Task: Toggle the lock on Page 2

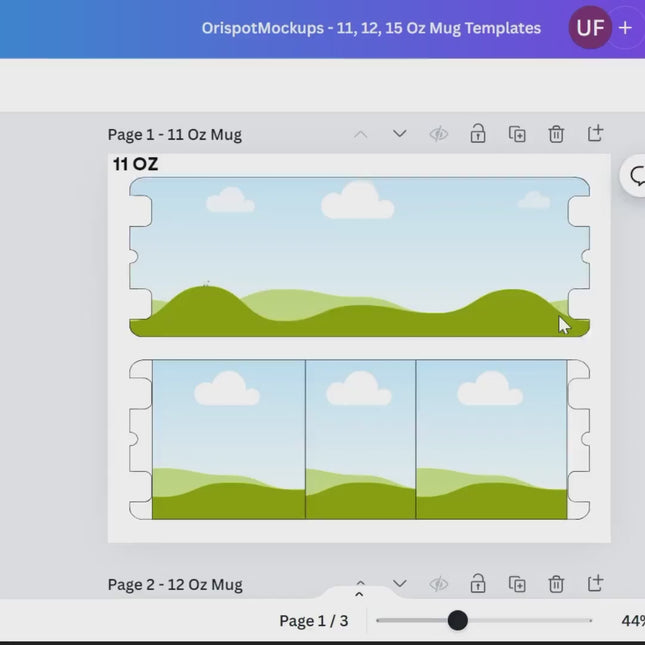Action: 478,584
